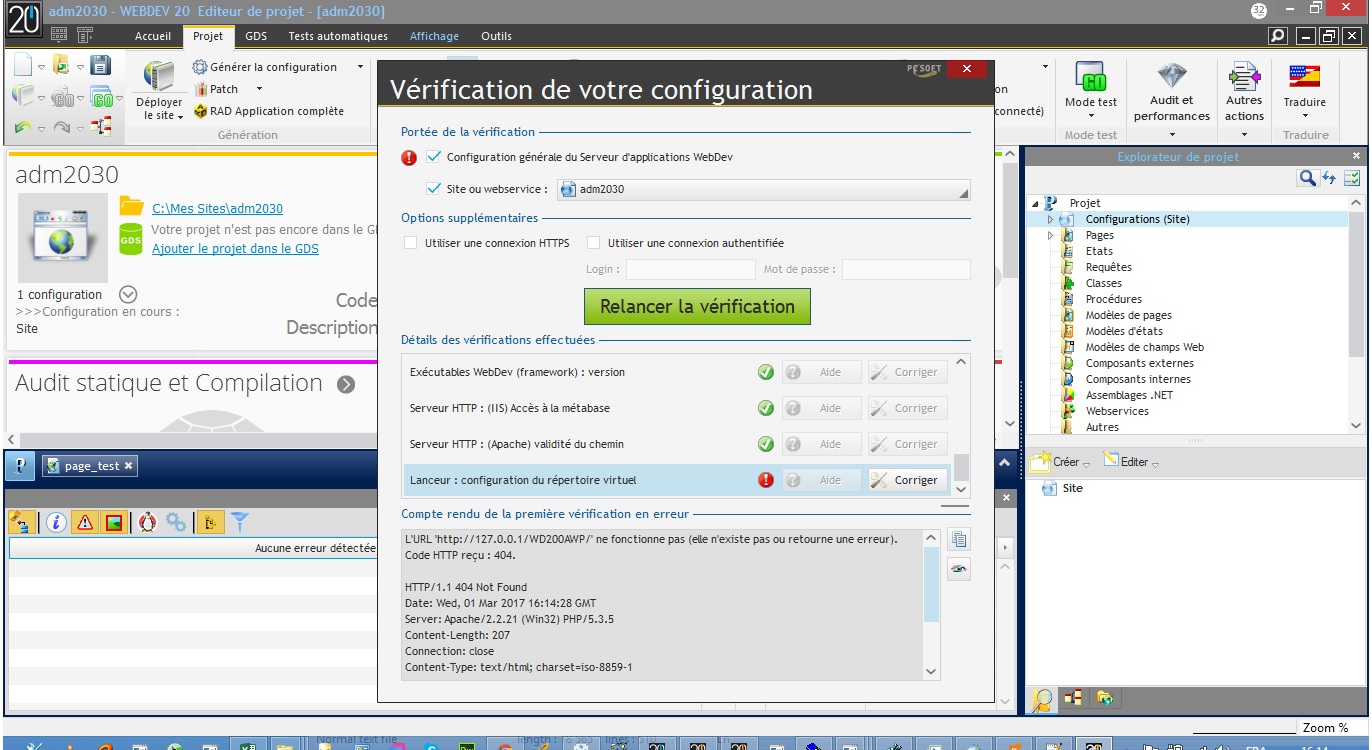Image resolution: width=1372 pixels, height=750 pixels.
Task: Expand Générer la configuration dropdown arrow
Action: [361, 67]
